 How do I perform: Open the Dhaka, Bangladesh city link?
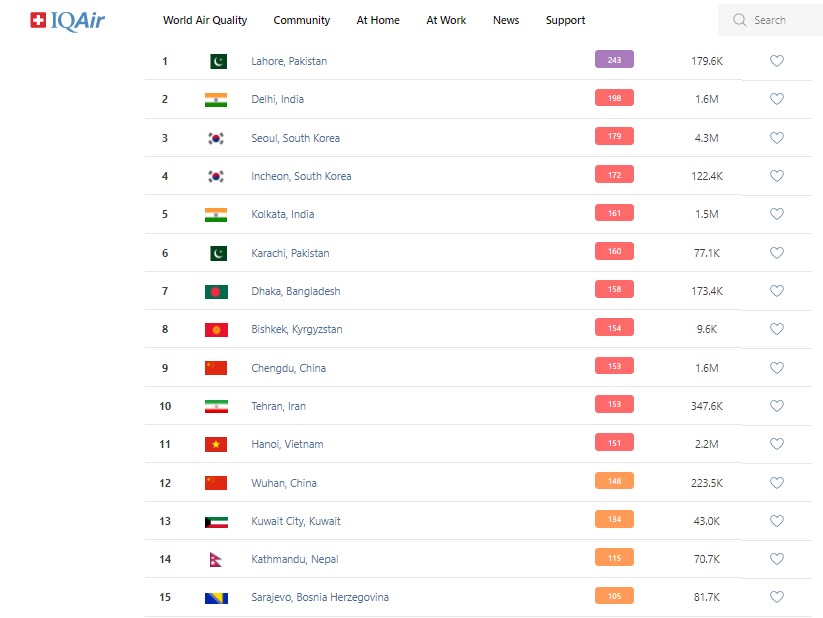pyautogui.click(x=296, y=291)
